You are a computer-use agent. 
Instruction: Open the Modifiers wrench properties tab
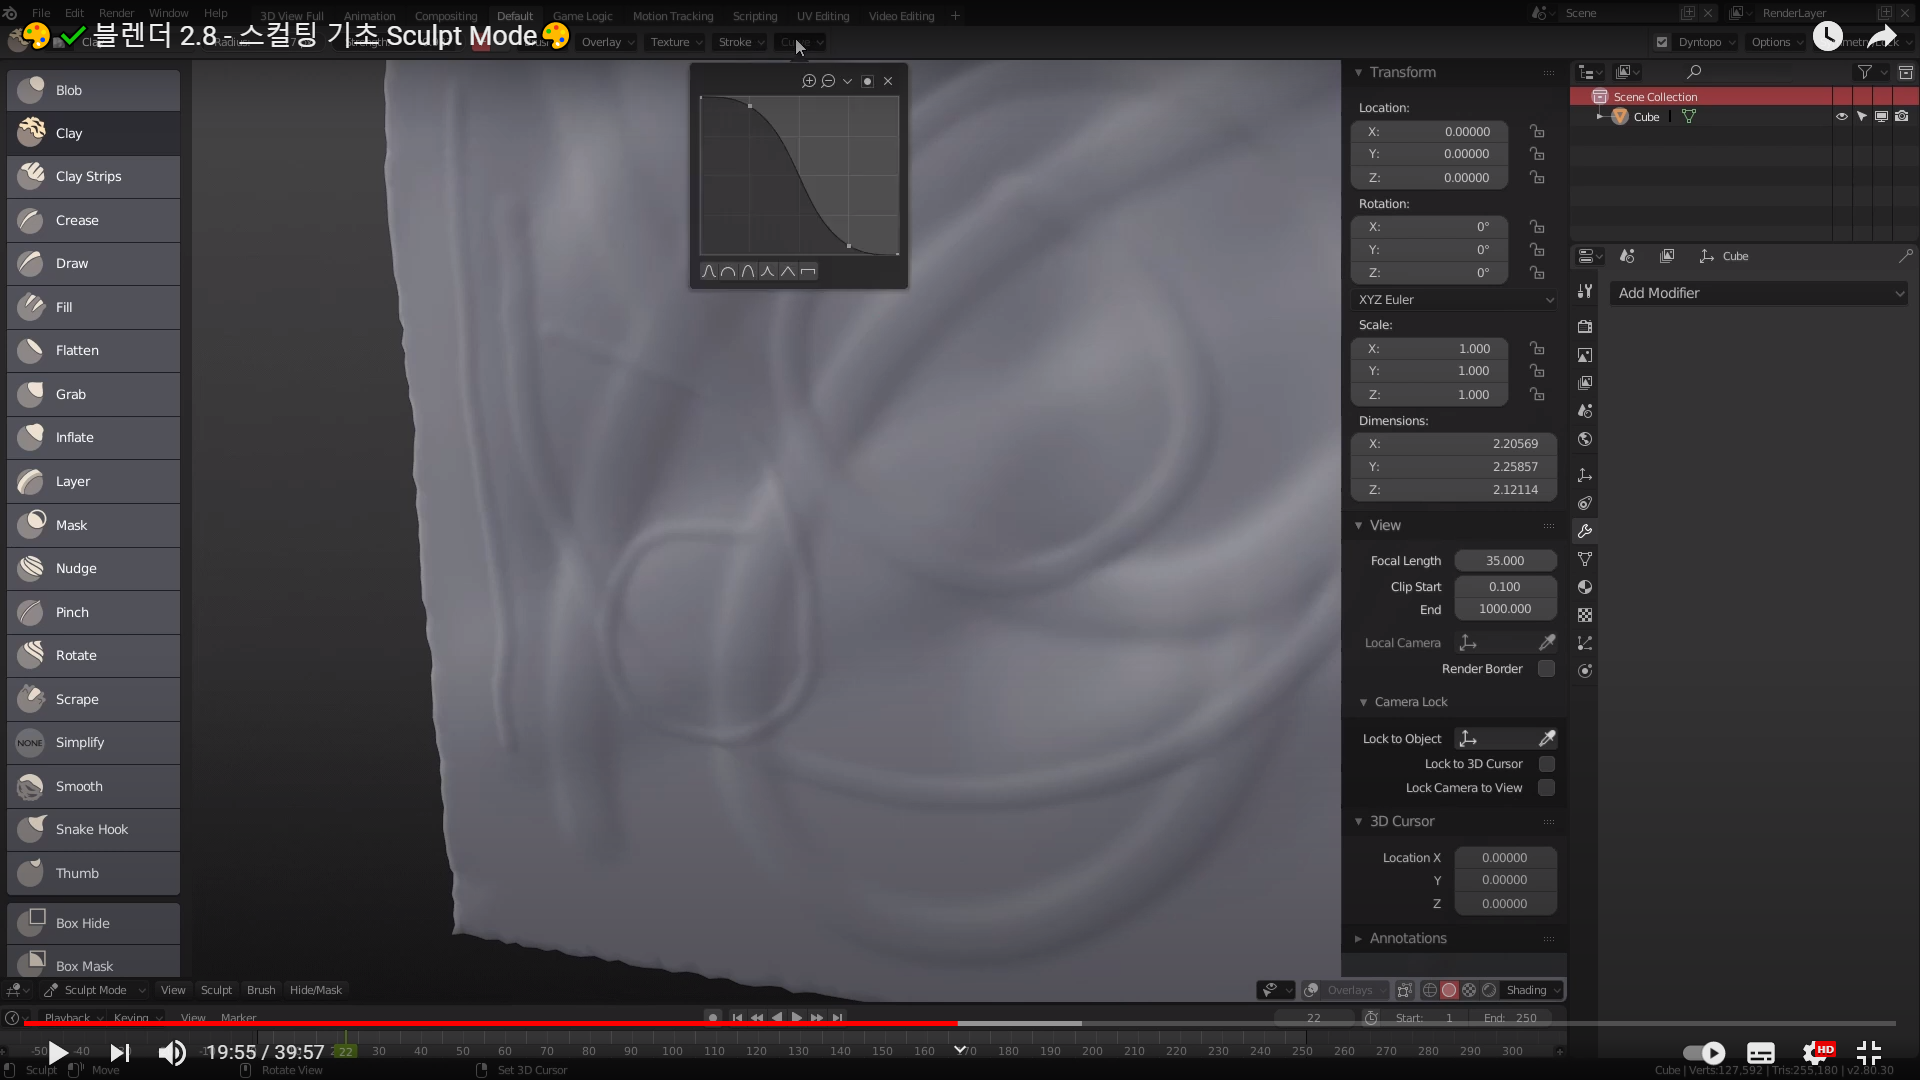pos(1585,531)
